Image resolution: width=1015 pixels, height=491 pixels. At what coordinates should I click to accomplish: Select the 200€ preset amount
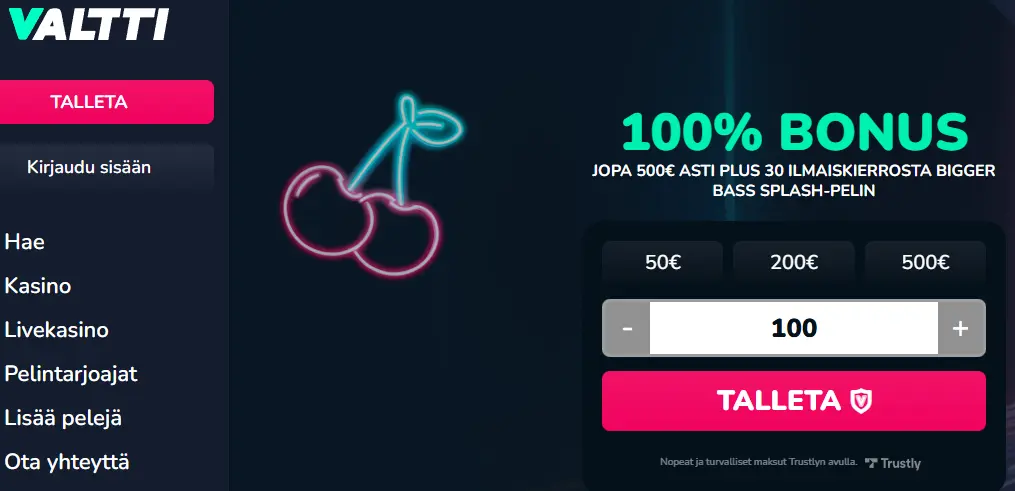[x=794, y=262]
